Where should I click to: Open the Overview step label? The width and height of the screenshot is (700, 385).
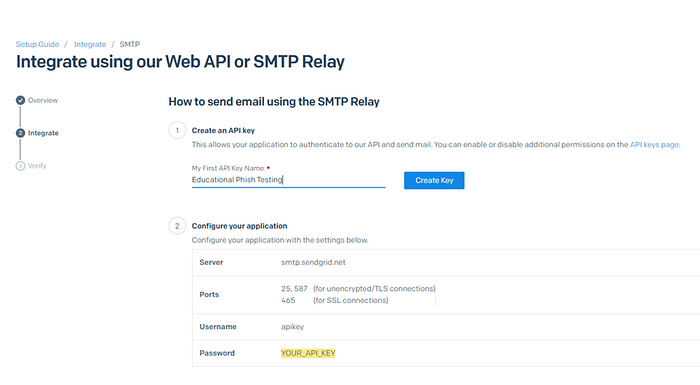pos(43,100)
